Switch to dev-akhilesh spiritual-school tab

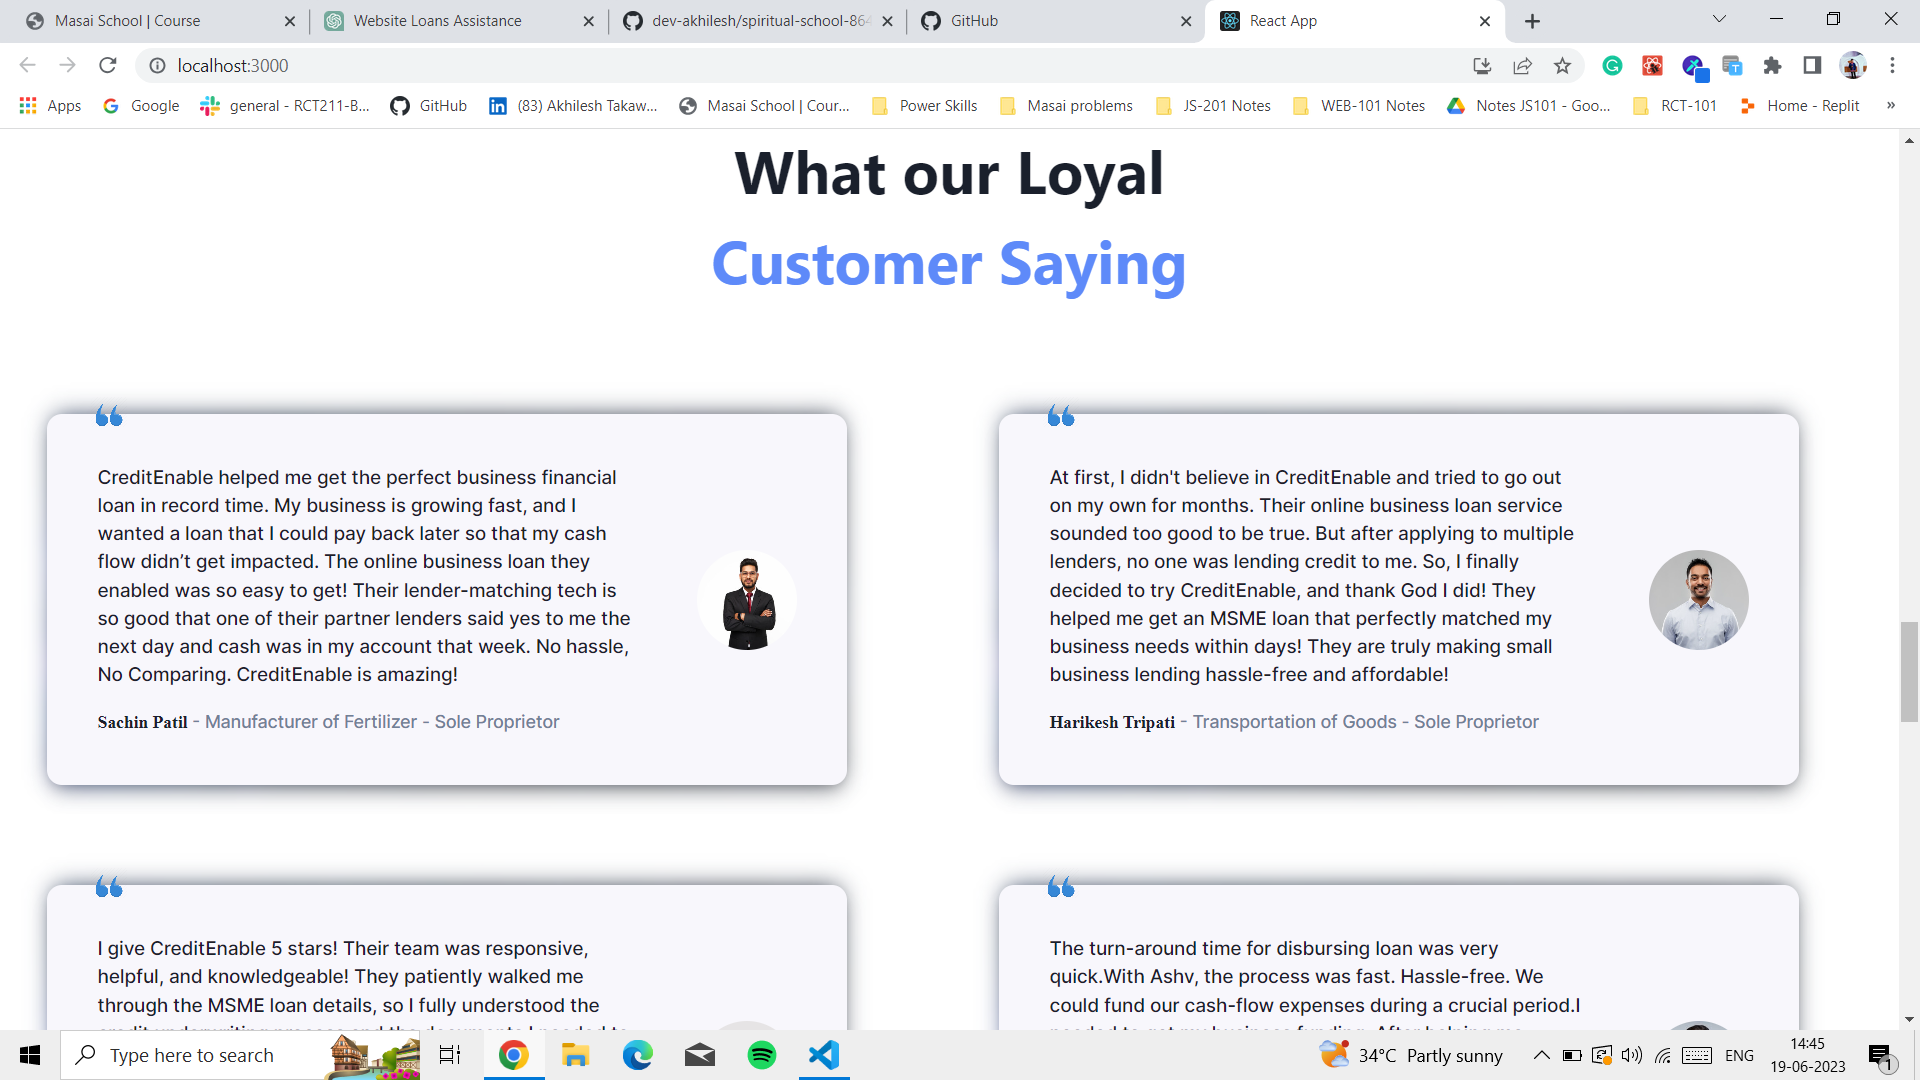pyautogui.click(x=760, y=21)
